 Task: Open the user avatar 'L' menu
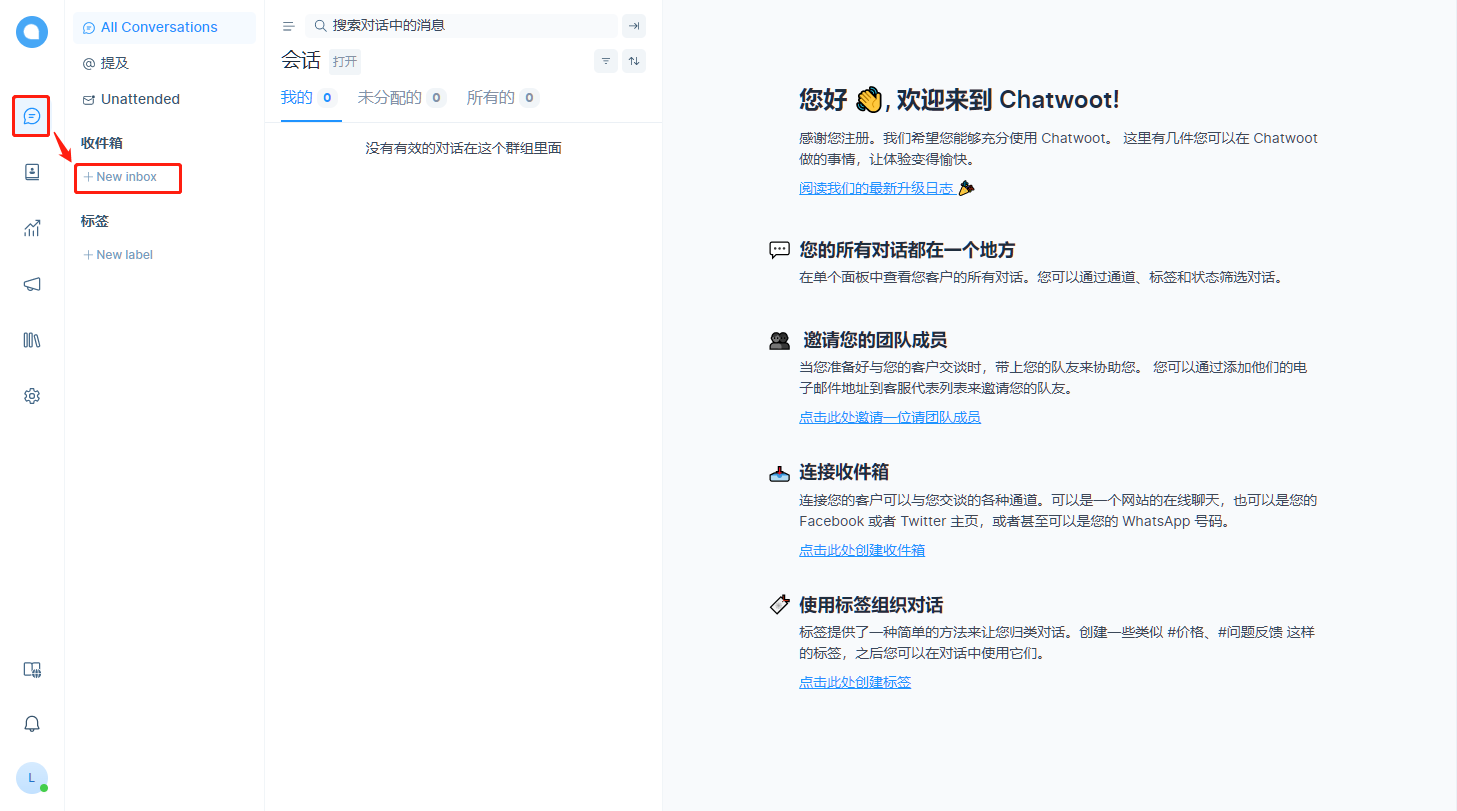point(32,778)
